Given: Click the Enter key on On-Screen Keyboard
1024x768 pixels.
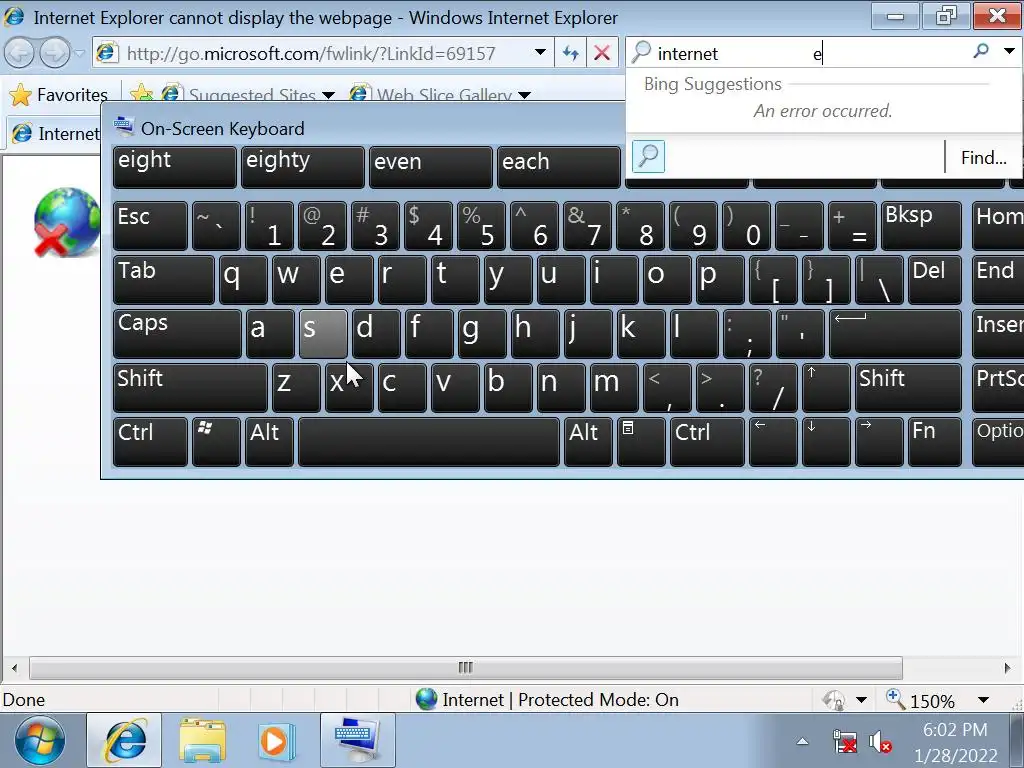Looking at the screenshot, I should point(895,334).
